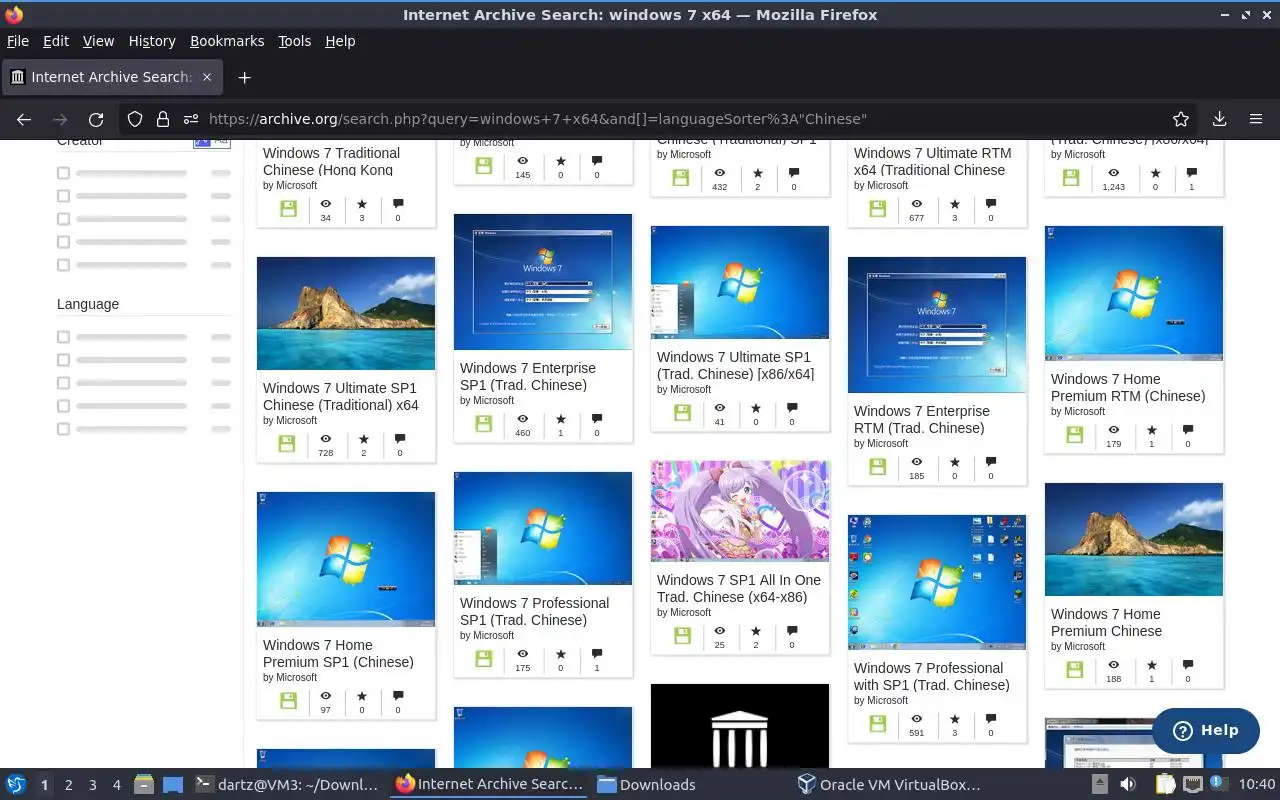This screenshot has width=1280, height=800.
Task: Open the Windows 7 Enterprise SP1 (Trad. Chinese) title link
Action: pyautogui.click(x=528, y=377)
